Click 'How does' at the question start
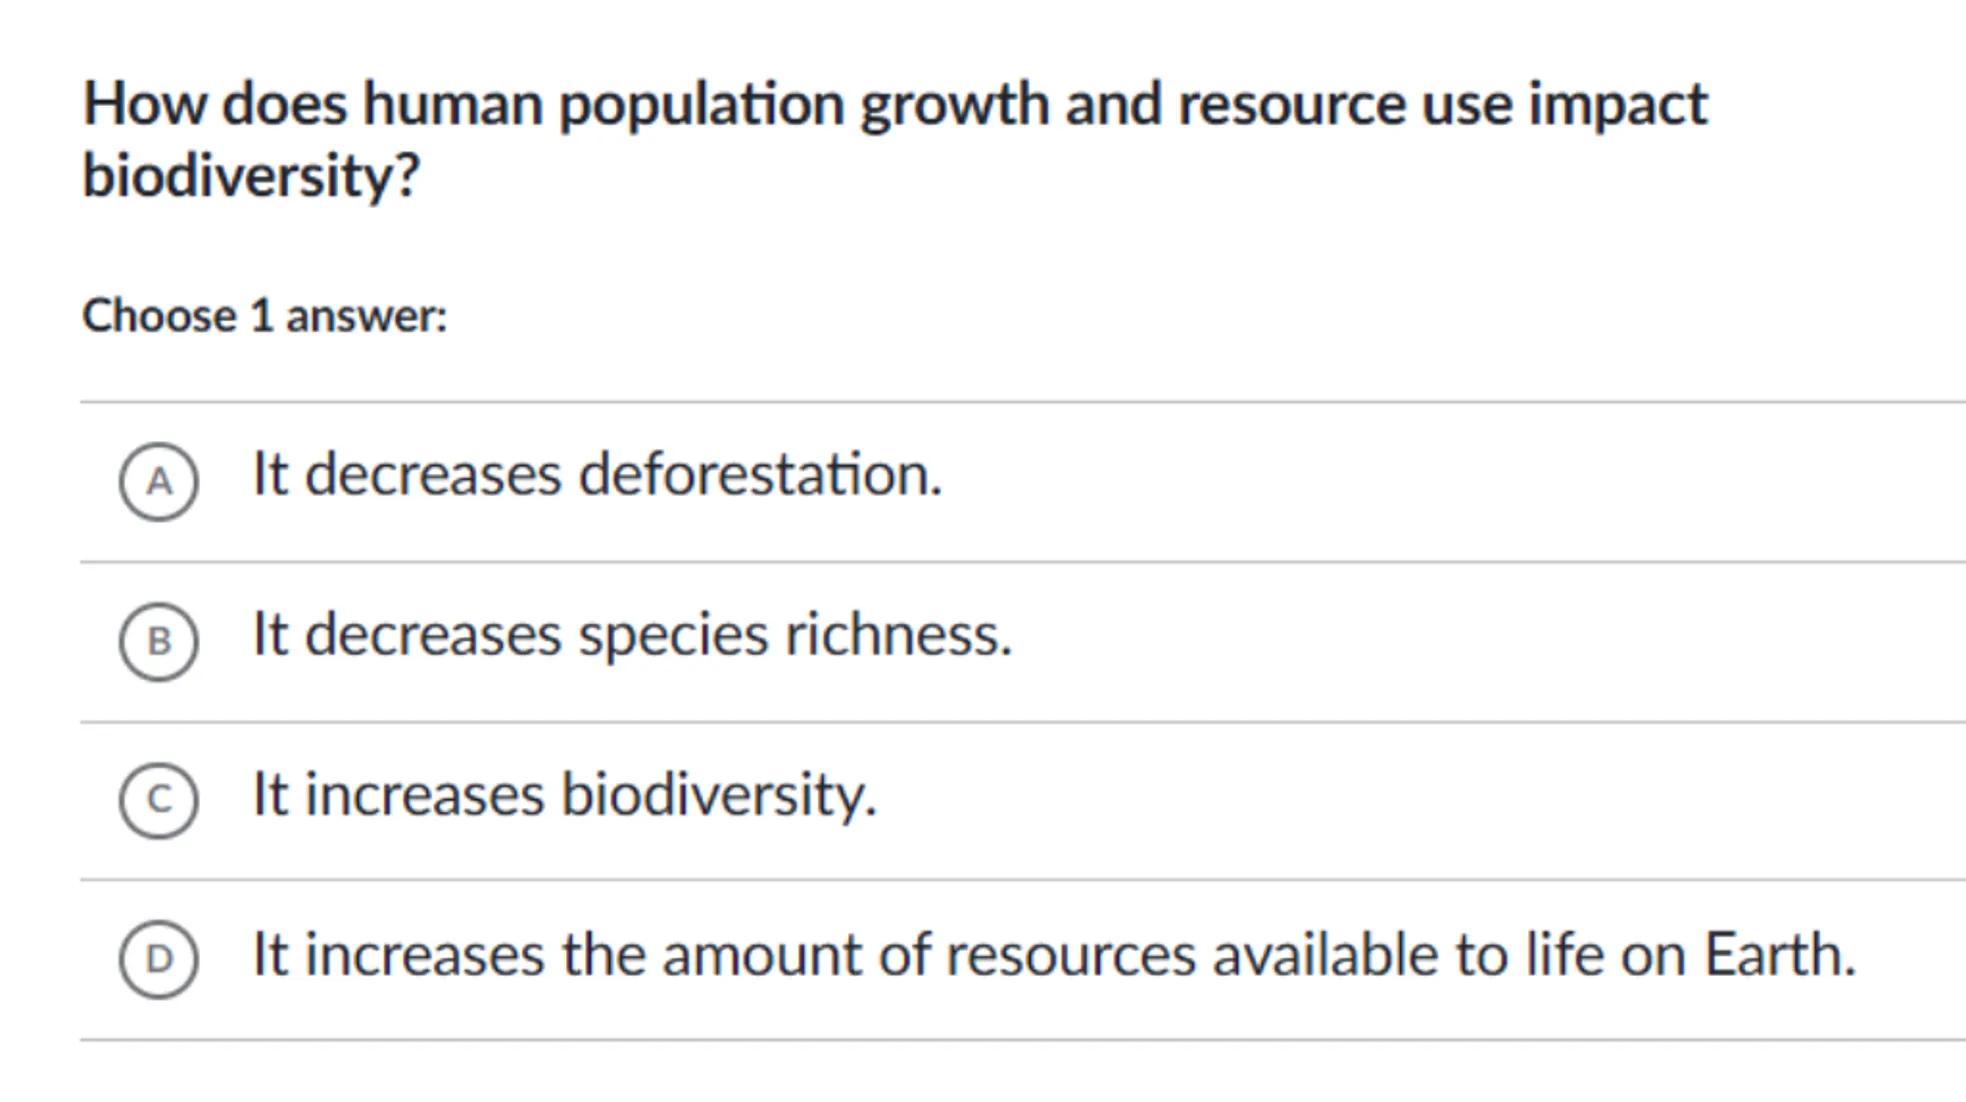The image size is (1966, 1102). pyautogui.click(x=214, y=105)
